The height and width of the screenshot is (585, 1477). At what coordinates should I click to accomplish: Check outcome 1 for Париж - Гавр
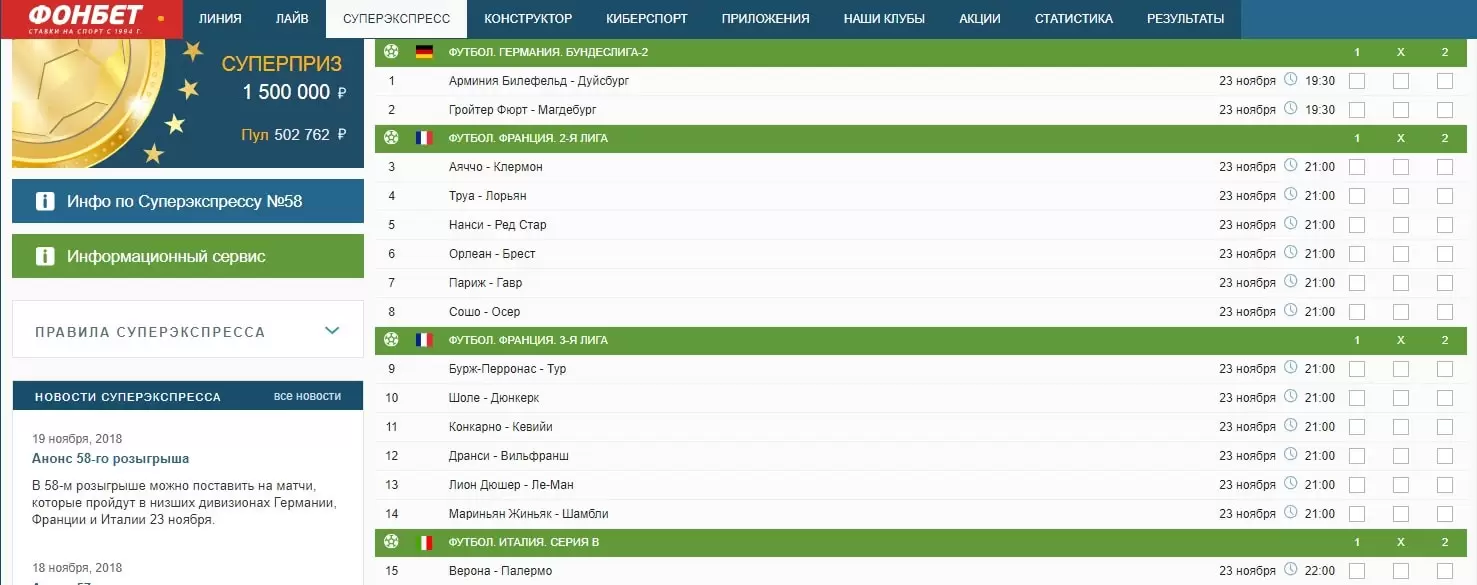tap(1357, 284)
